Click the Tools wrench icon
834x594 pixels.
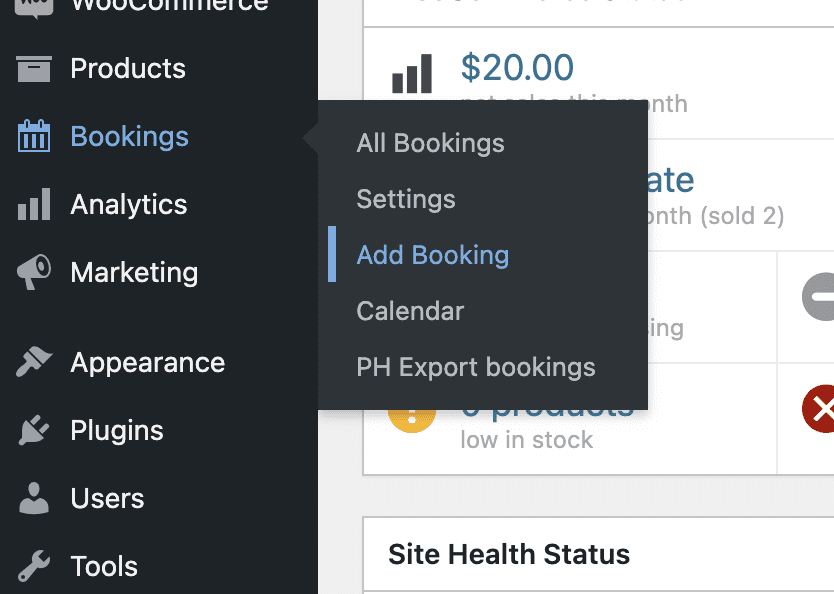(x=34, y=566)
